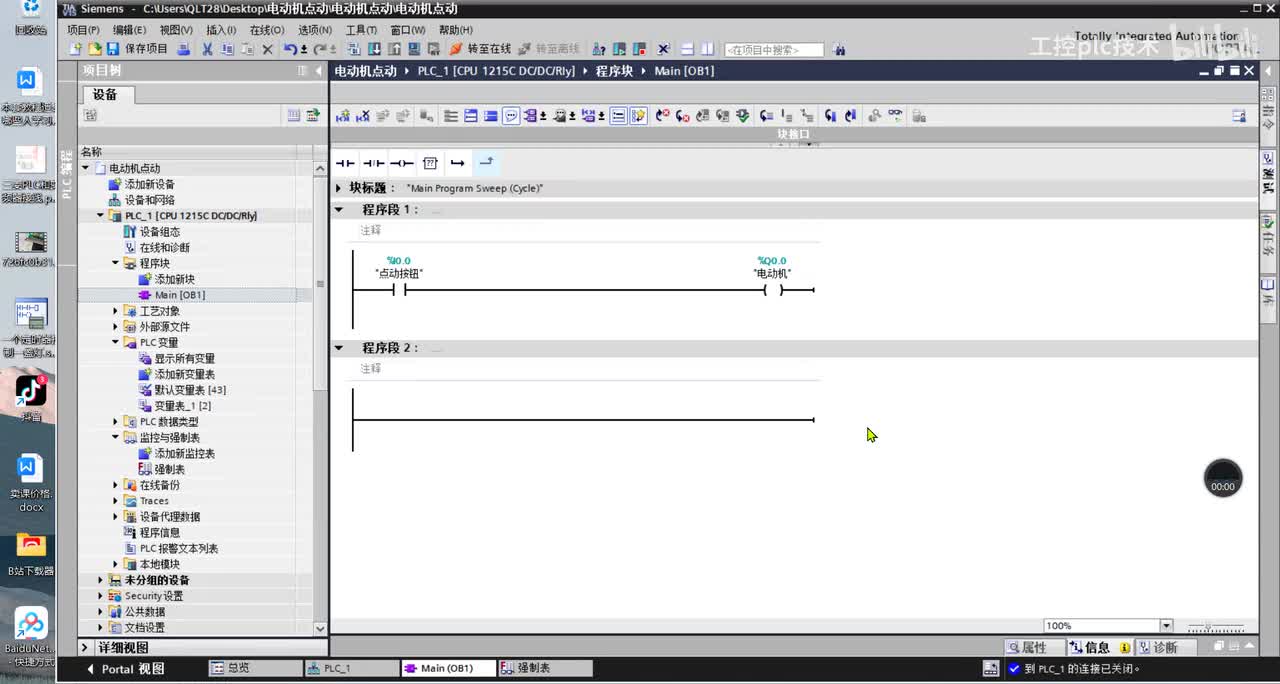This screenshot has width=1280, height=684.
Task: Click the new project icon
Action: pyautogui.click(x=77, y=49)
